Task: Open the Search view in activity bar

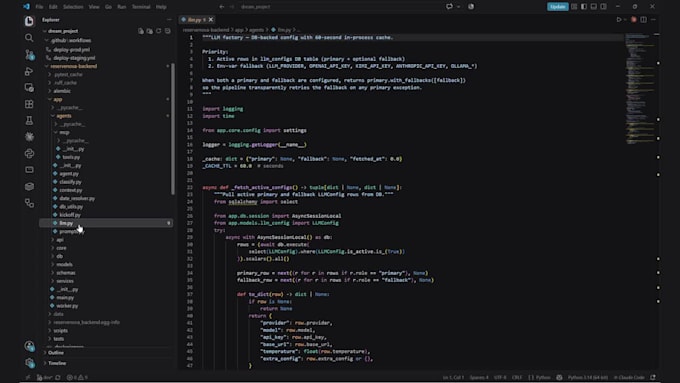Action: coord(29,38)
